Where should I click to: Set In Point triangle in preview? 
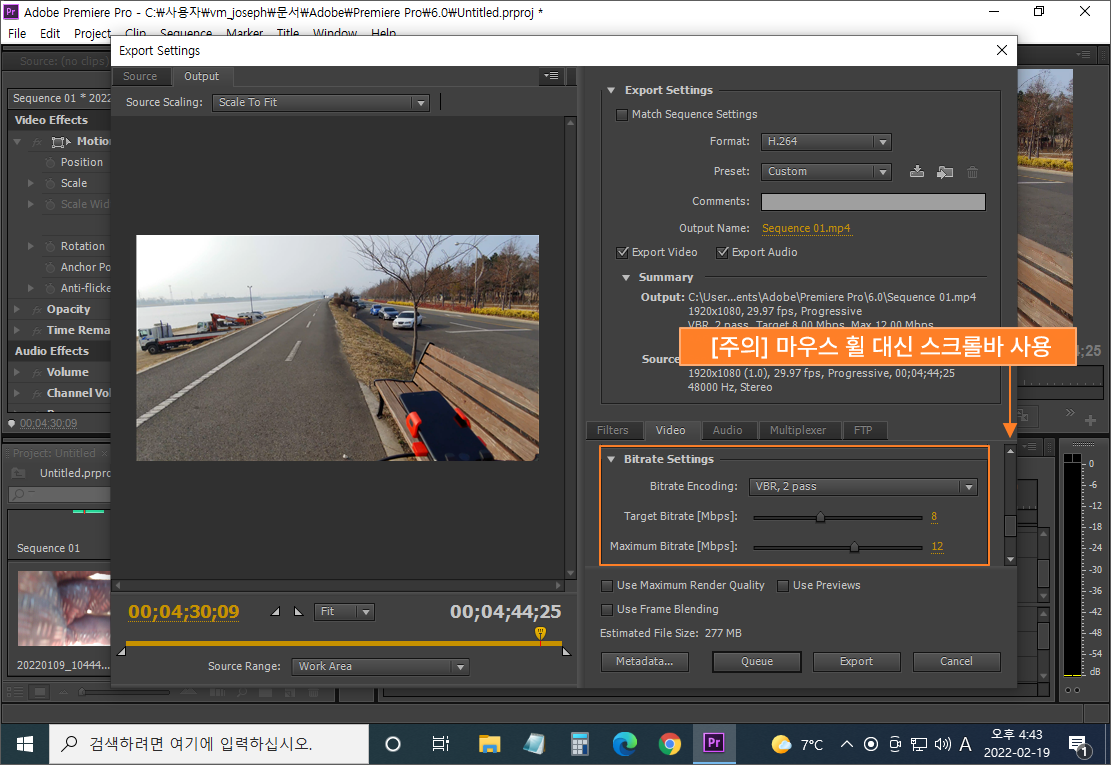[276, 611]
